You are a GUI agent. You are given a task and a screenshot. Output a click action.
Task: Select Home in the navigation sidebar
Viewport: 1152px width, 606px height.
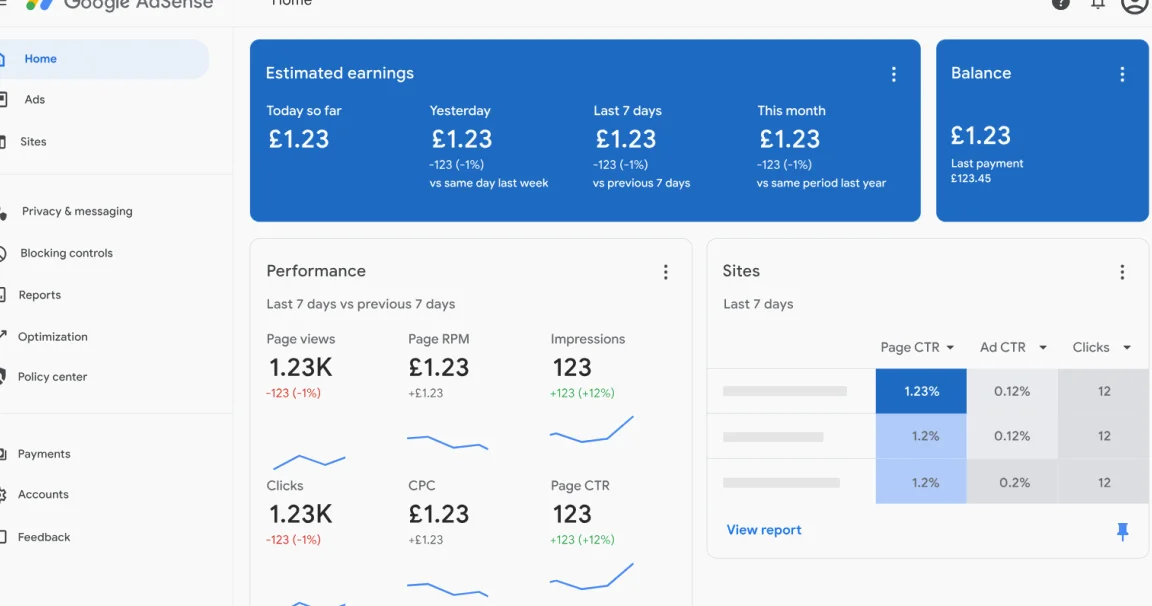(x=40, y=59)
